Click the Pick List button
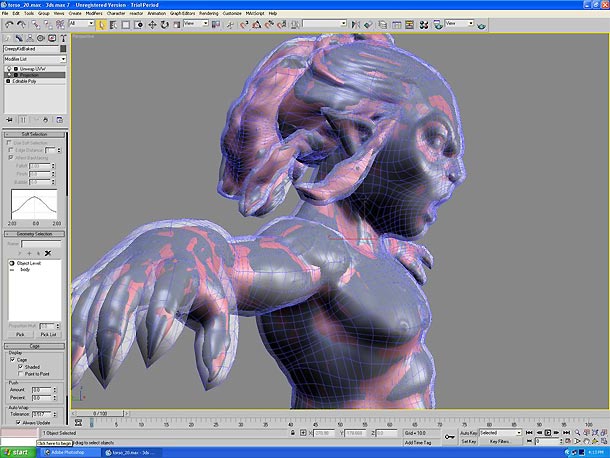 49,334
